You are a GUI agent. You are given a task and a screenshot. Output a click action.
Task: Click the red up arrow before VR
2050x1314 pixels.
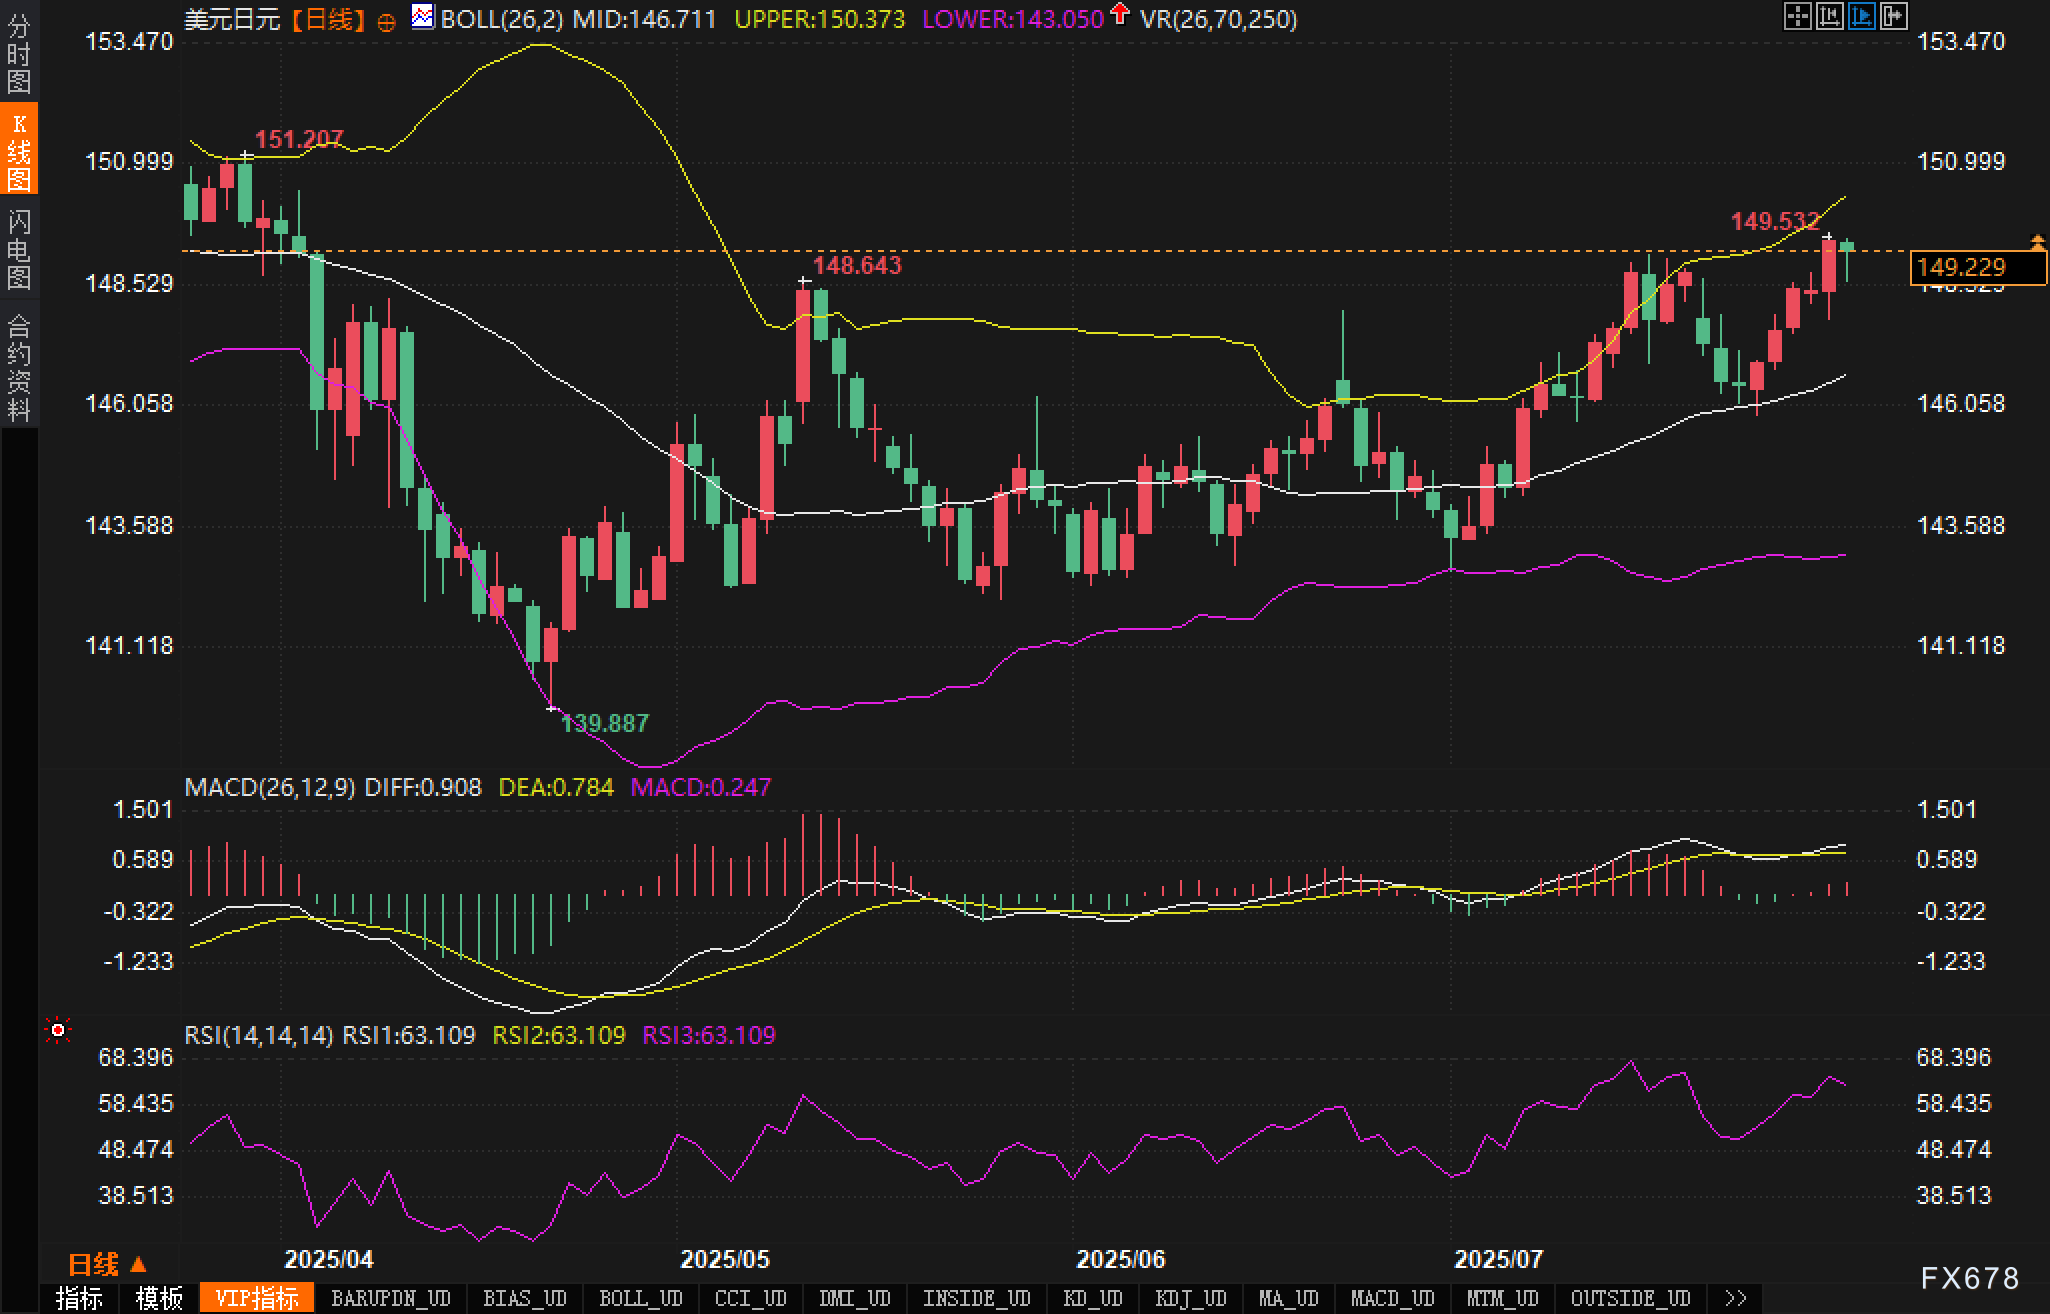click(x=1120, y=14)
